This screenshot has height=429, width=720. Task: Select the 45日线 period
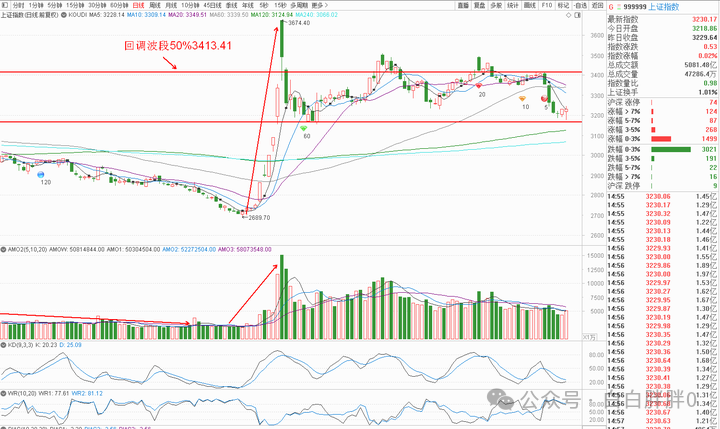212,5
